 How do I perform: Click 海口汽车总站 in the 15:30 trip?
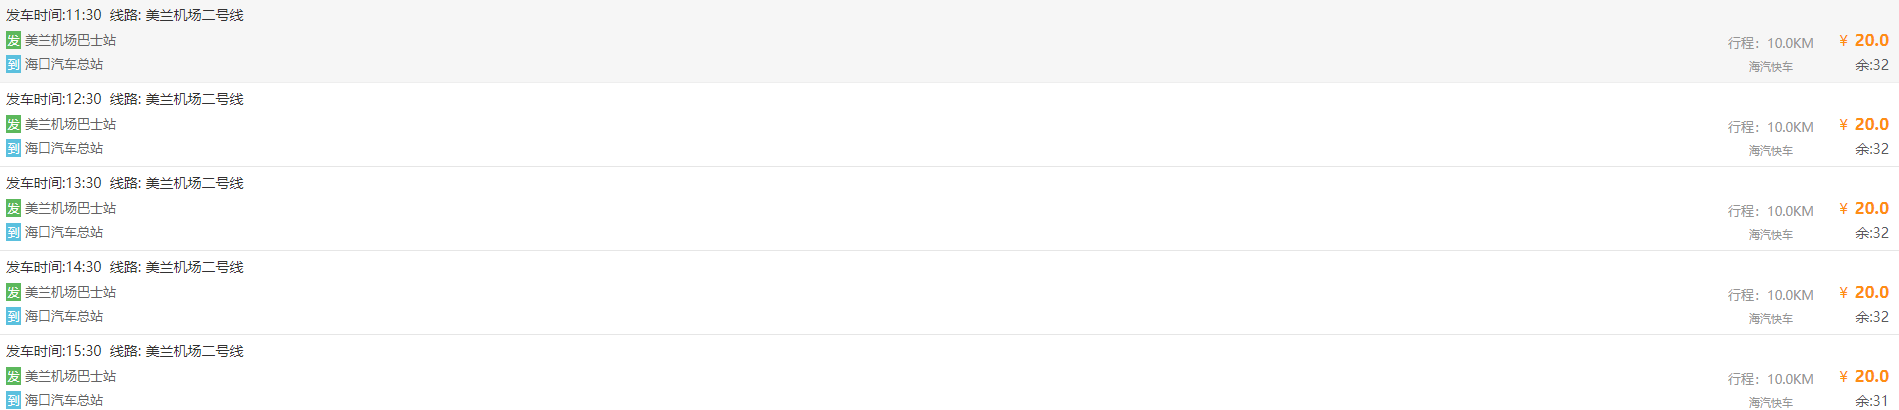[64, 400]
